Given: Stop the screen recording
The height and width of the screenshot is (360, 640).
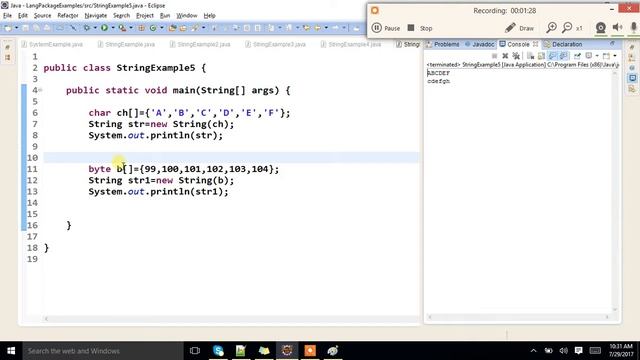Looking at the screenshot, I should [x=420, y=28].
